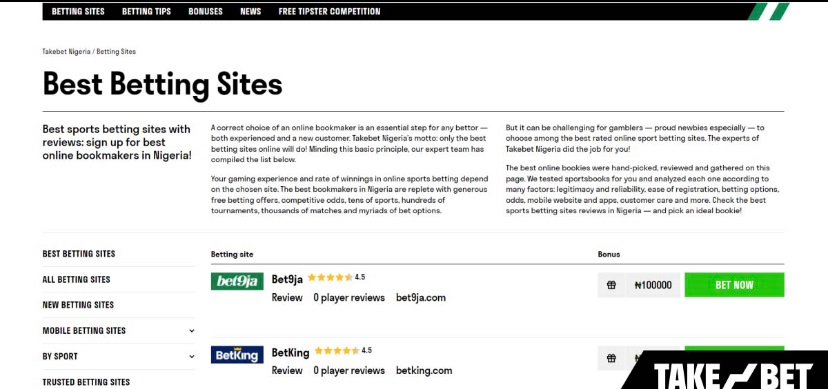Click the ₦100000 bonus amount for Bet9ja
This screenshot has height=389, width=828.
coord(653,285)
